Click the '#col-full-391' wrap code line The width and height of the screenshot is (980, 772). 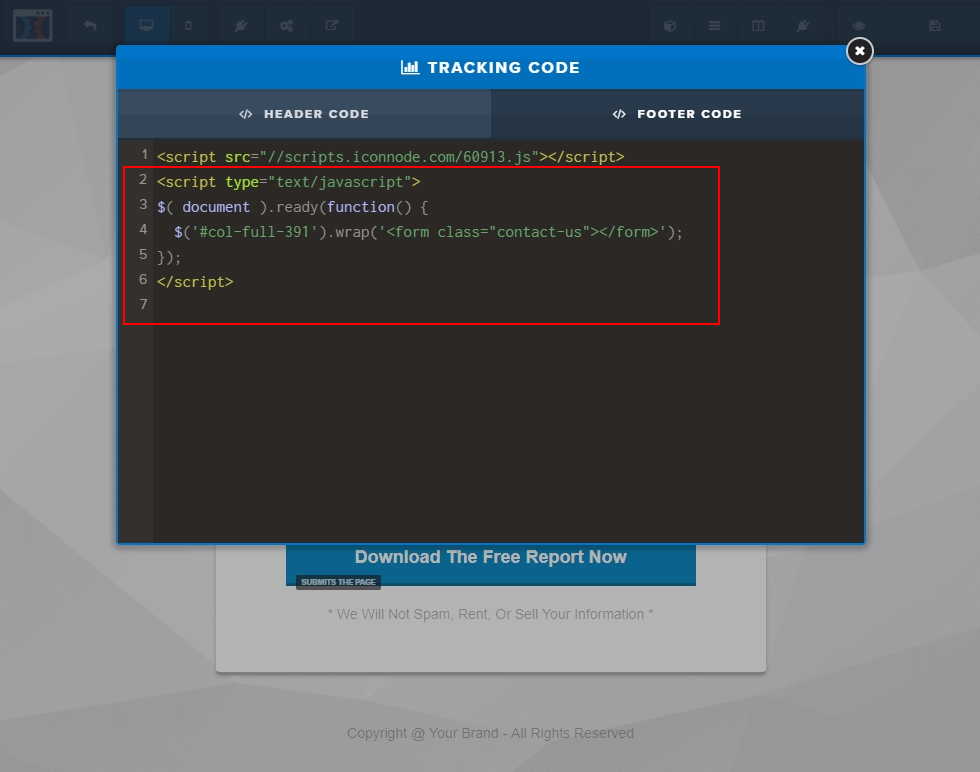click(428, 232)
